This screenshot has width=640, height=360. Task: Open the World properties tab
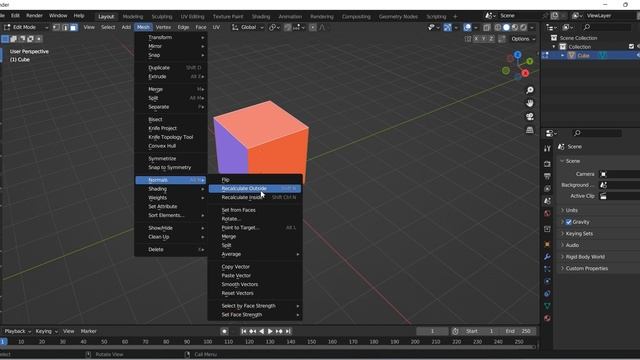click(547, 213)
